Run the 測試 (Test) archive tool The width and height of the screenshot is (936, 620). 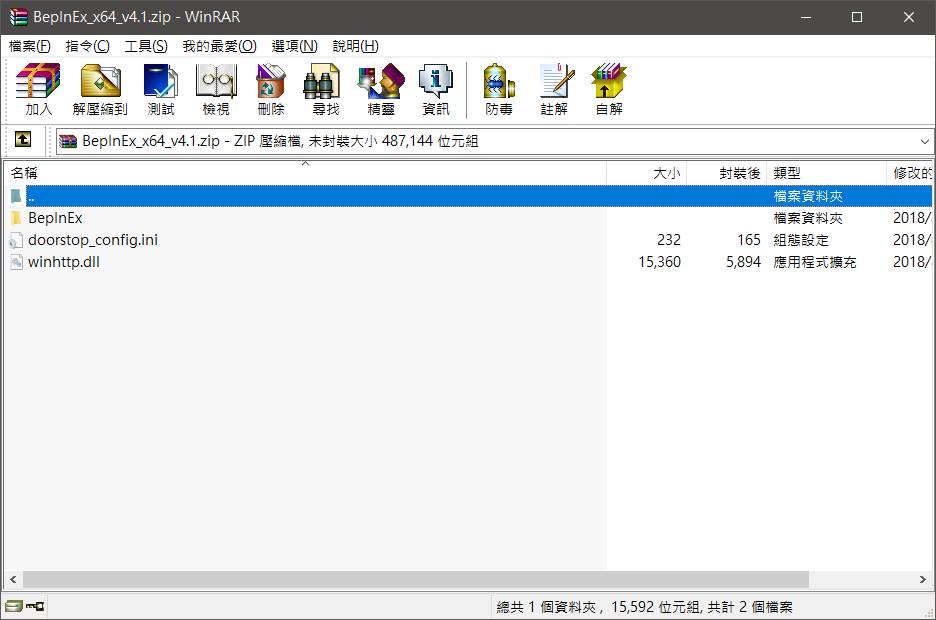(x=160, y=89)
